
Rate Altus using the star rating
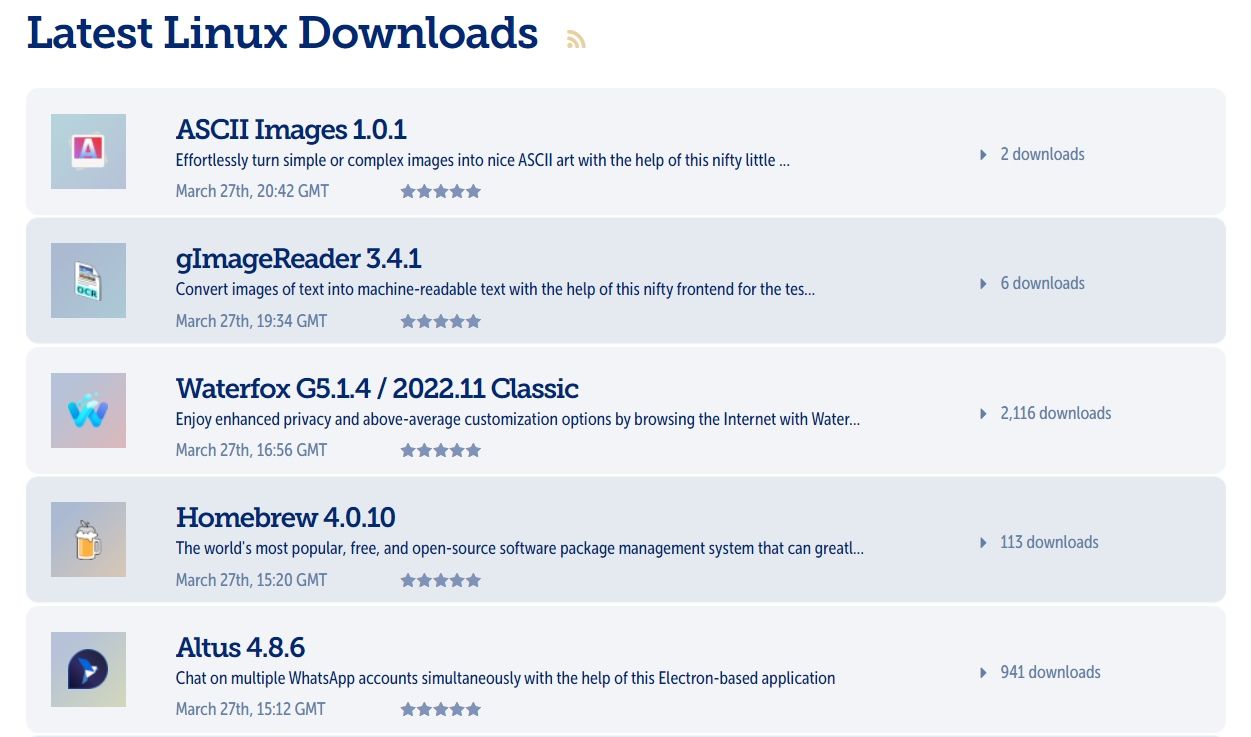click(441, 709)
